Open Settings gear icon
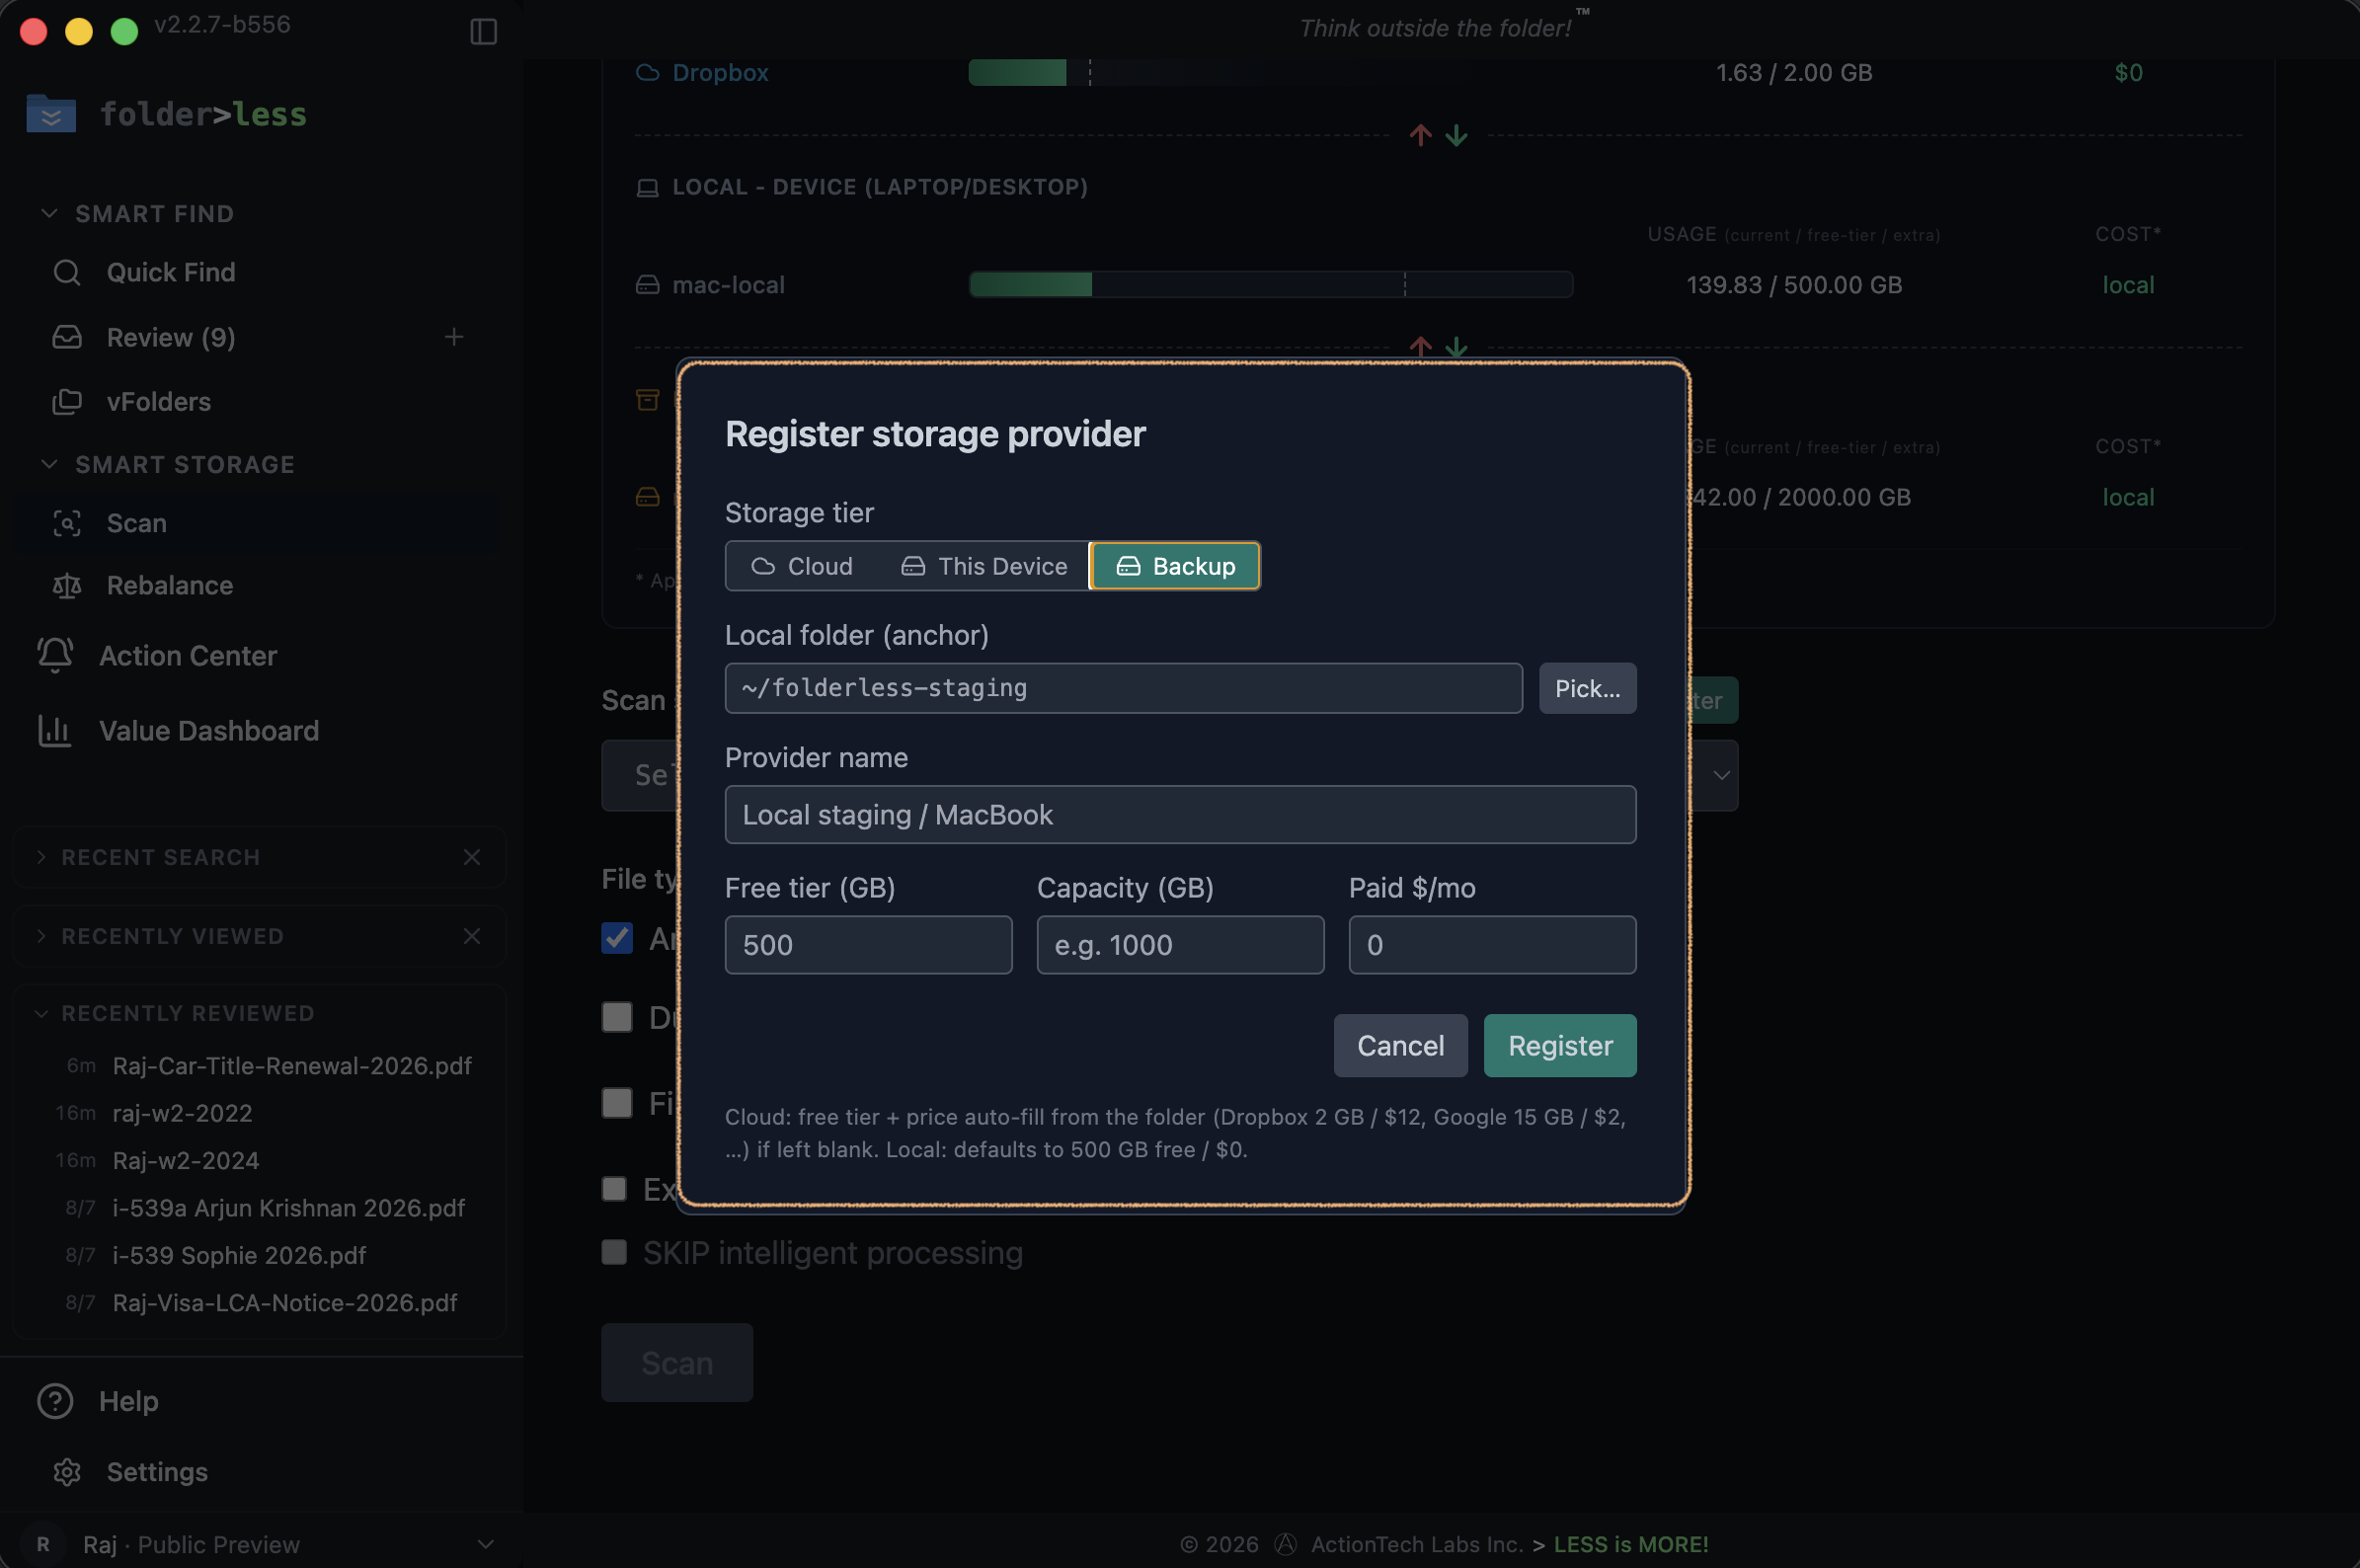 point(67,1471)
